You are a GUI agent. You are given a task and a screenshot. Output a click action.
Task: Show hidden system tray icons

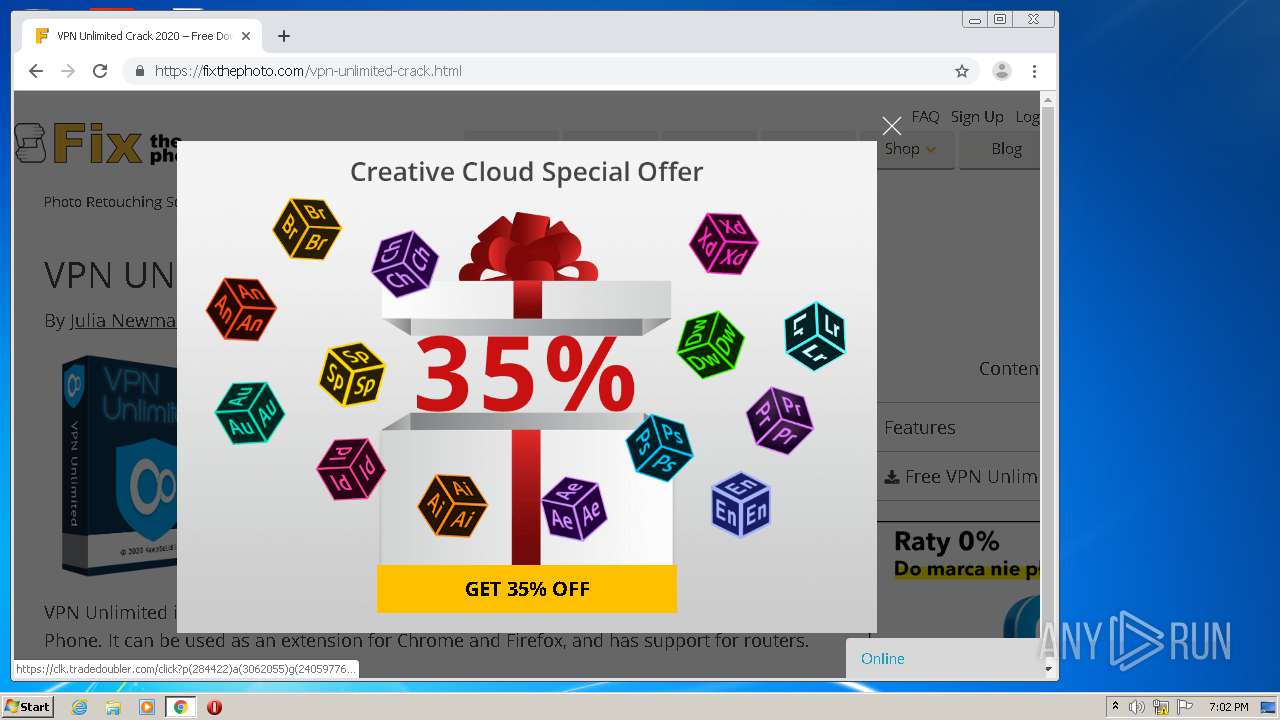1115,707
